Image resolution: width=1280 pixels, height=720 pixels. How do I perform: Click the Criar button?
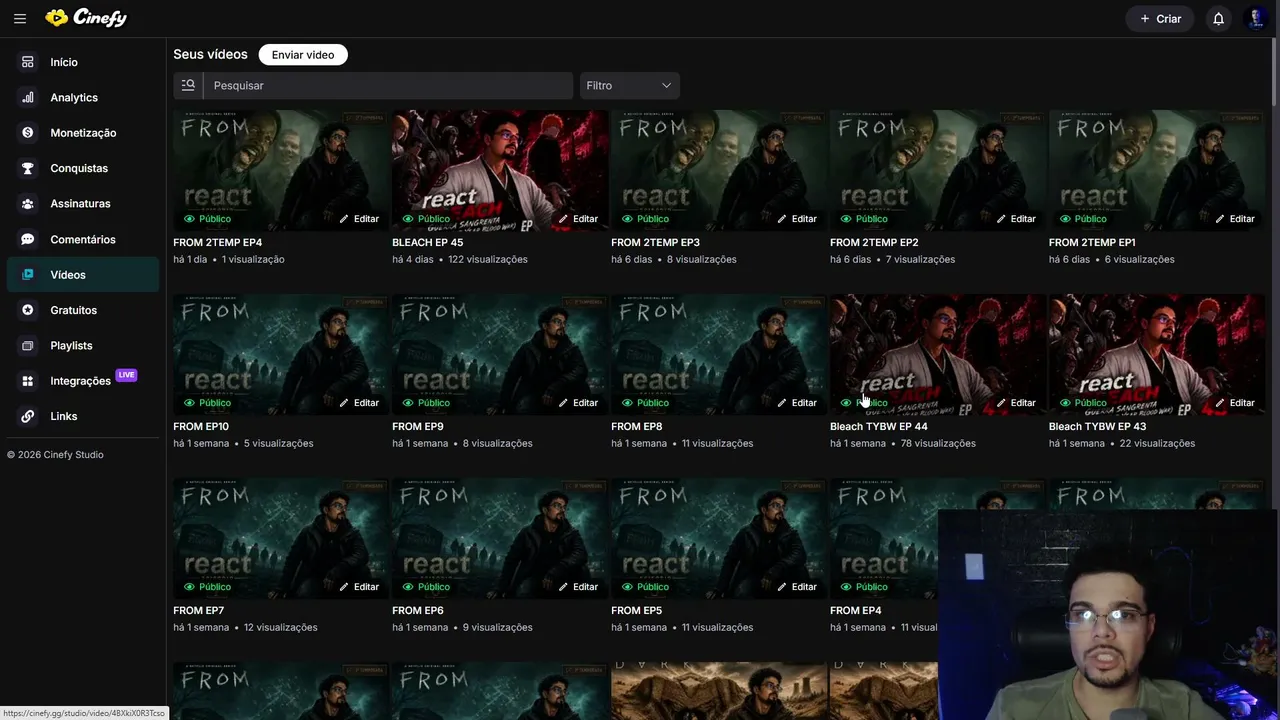coord(1161,18)
